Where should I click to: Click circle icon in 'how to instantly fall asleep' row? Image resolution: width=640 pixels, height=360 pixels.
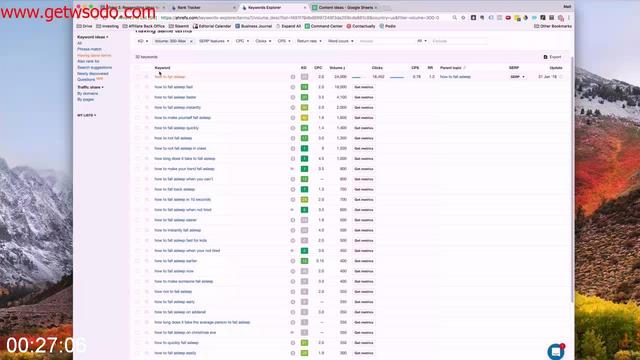(x=293, y=230)
